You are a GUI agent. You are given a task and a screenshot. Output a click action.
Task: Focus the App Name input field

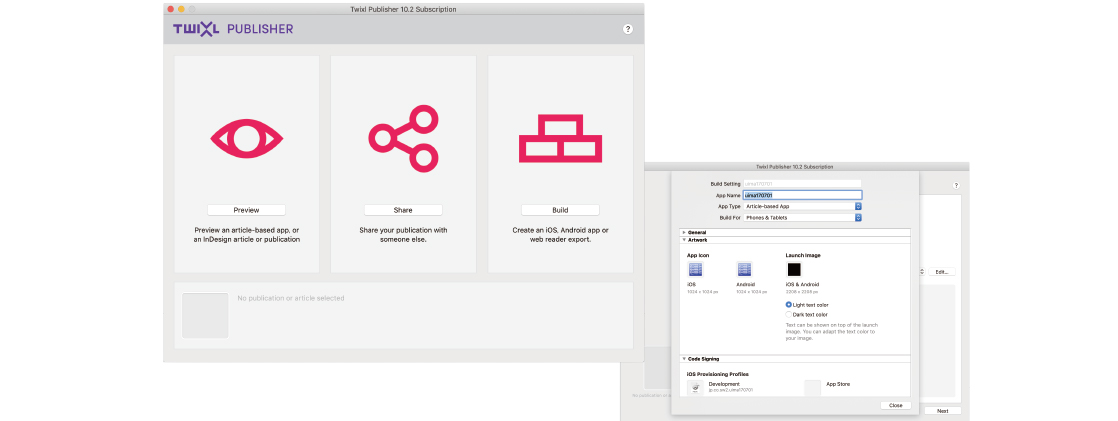click(803, 194)
